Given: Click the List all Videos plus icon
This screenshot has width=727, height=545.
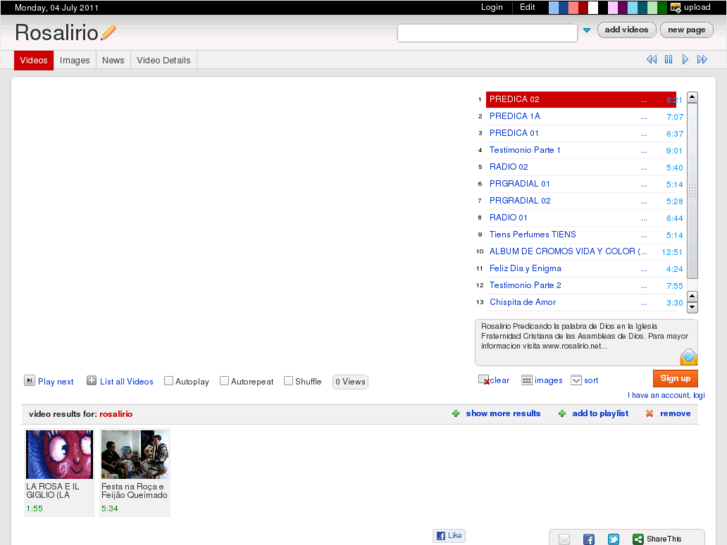Looking at the screenshot, I should click(x=91, y=381).
